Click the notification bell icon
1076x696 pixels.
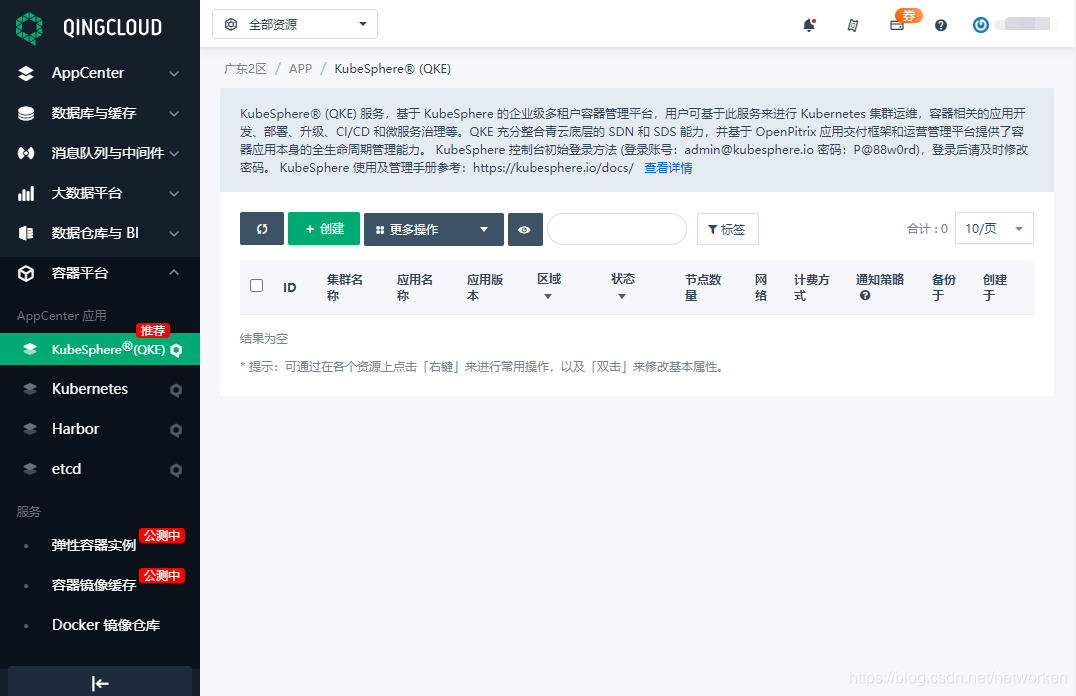(x=810, y=24)
